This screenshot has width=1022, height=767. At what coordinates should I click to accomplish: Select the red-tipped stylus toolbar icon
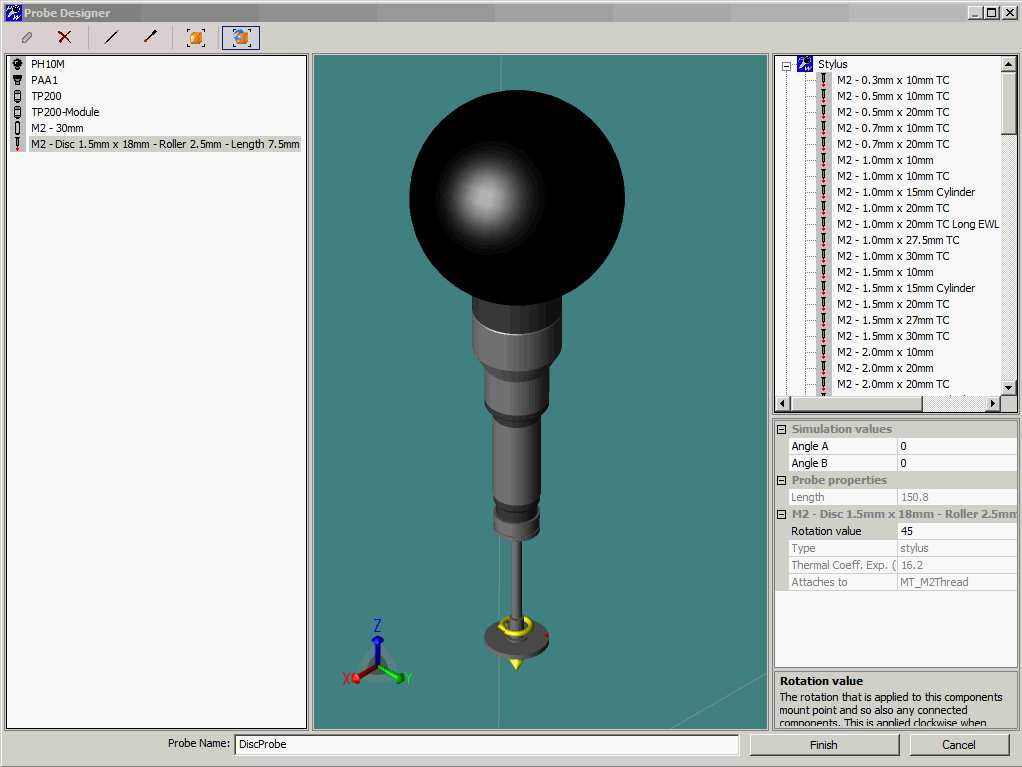(x=151, y=37)
